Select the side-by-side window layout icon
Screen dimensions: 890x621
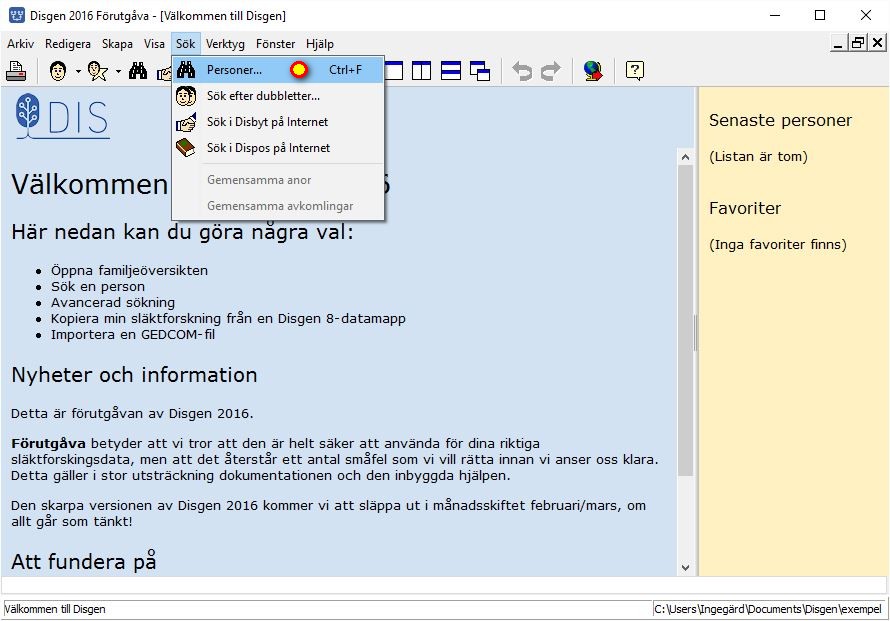(x=421, y=71)
